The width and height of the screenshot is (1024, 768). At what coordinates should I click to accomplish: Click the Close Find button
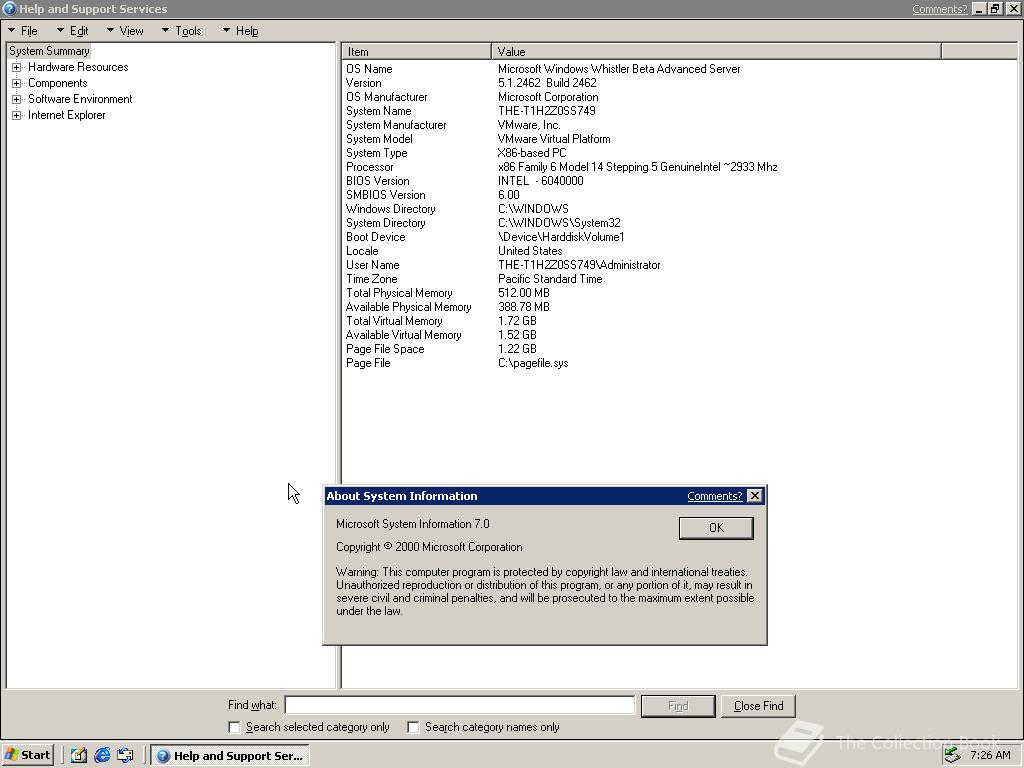(x=758, y=706)
